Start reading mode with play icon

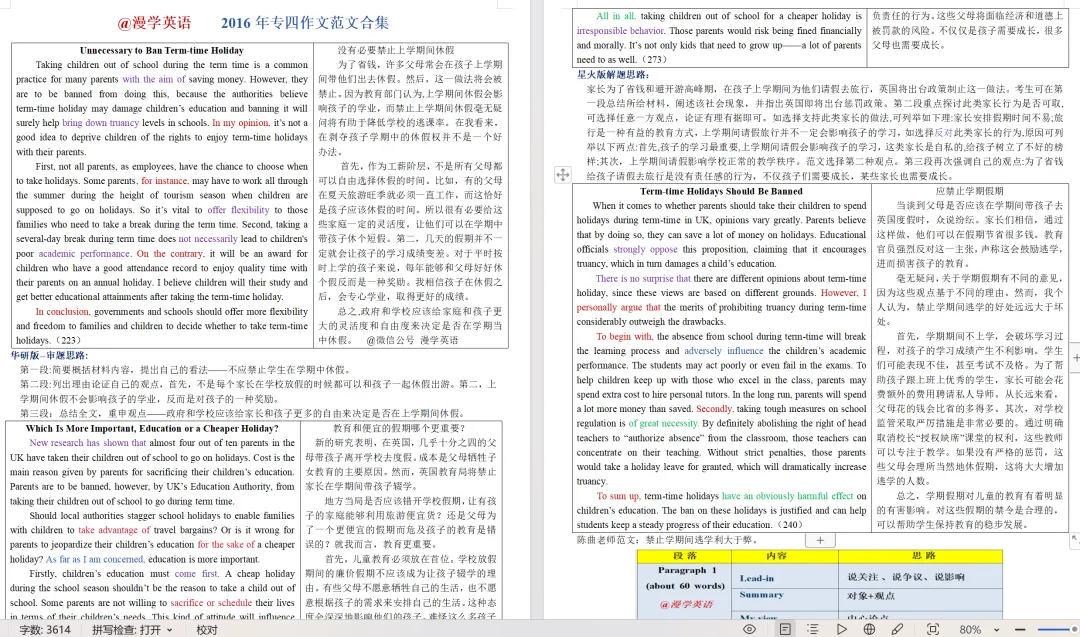tap(842, 629)
